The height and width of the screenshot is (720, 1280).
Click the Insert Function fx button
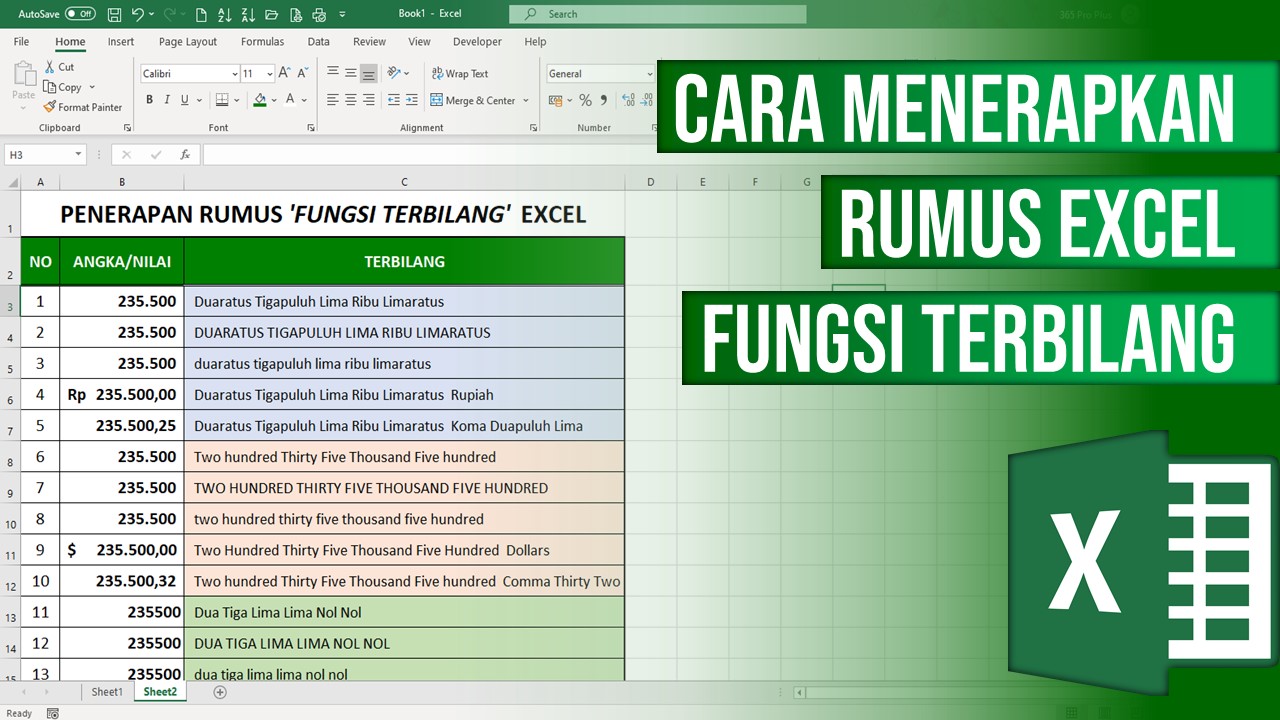pos(185,154)
